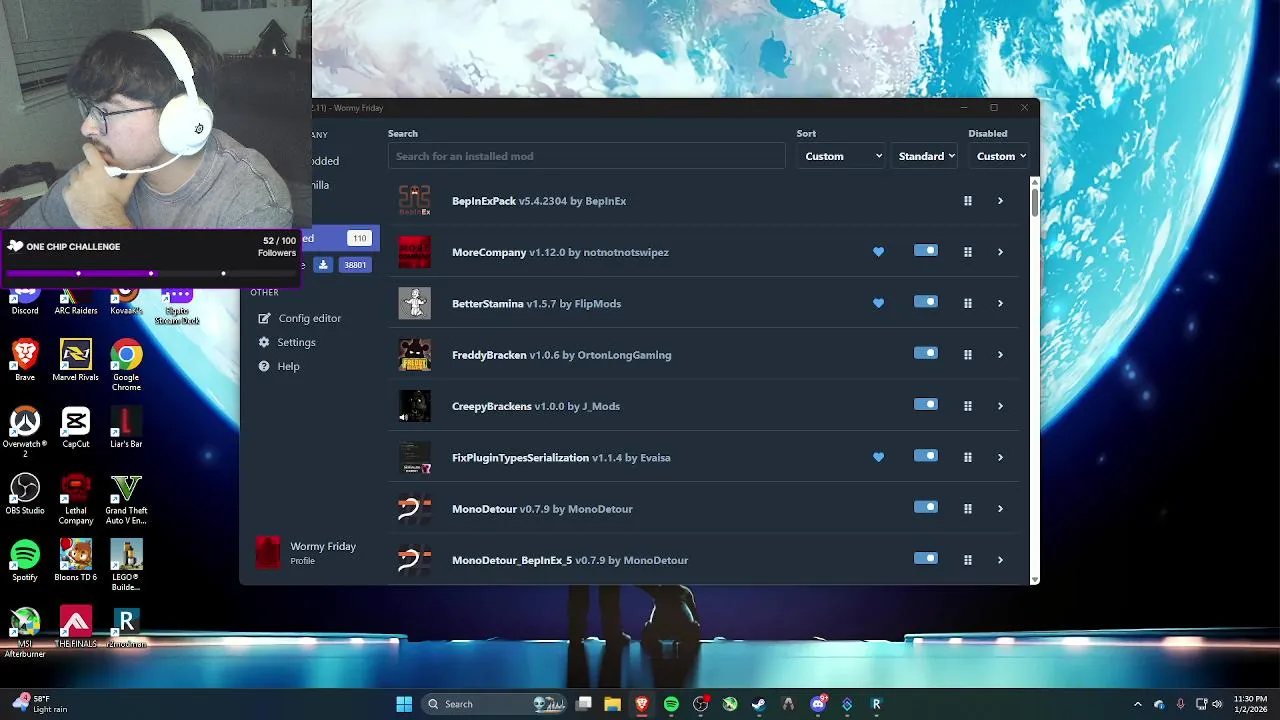Viewport: 1280px width, 720px height.
Task: Open Marvel Rivals desktop icon
Action: coord(76,361)
